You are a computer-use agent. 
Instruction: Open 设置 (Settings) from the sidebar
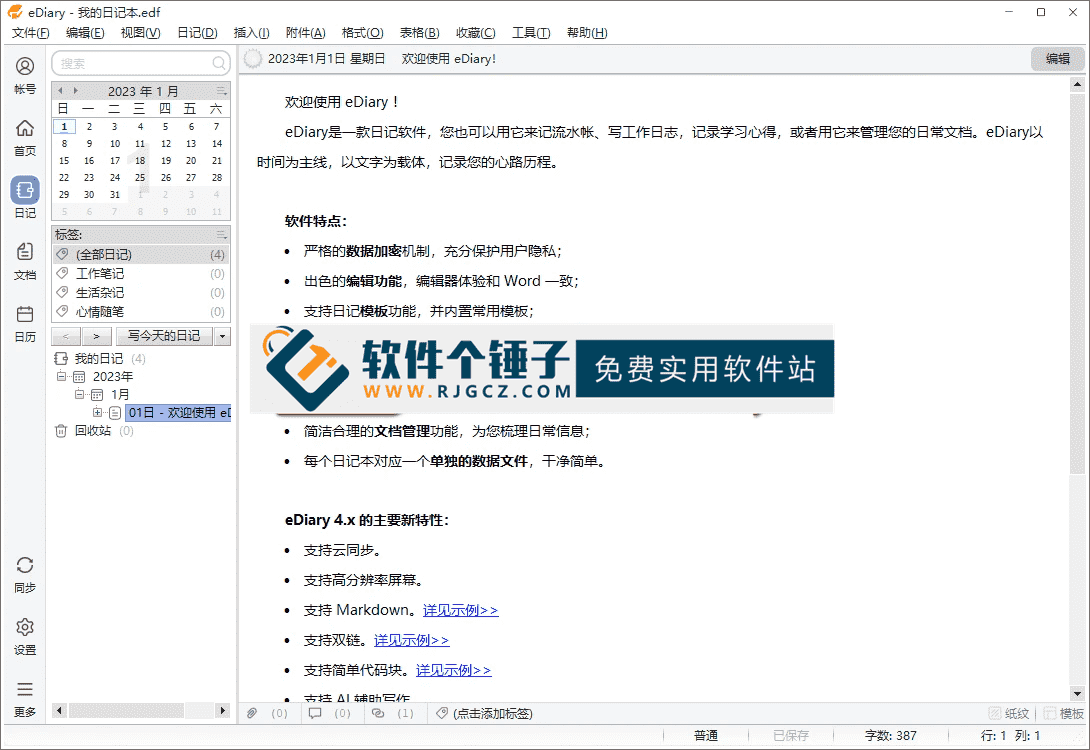tap(24, 630)
